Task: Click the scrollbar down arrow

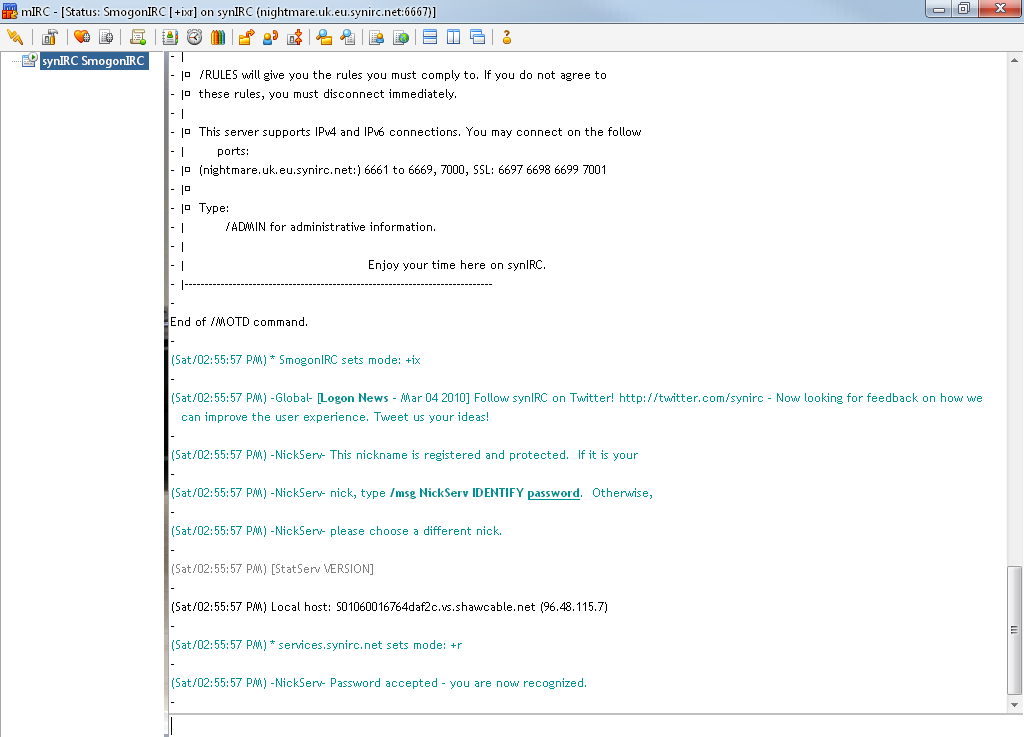Action: (1014, 704)
